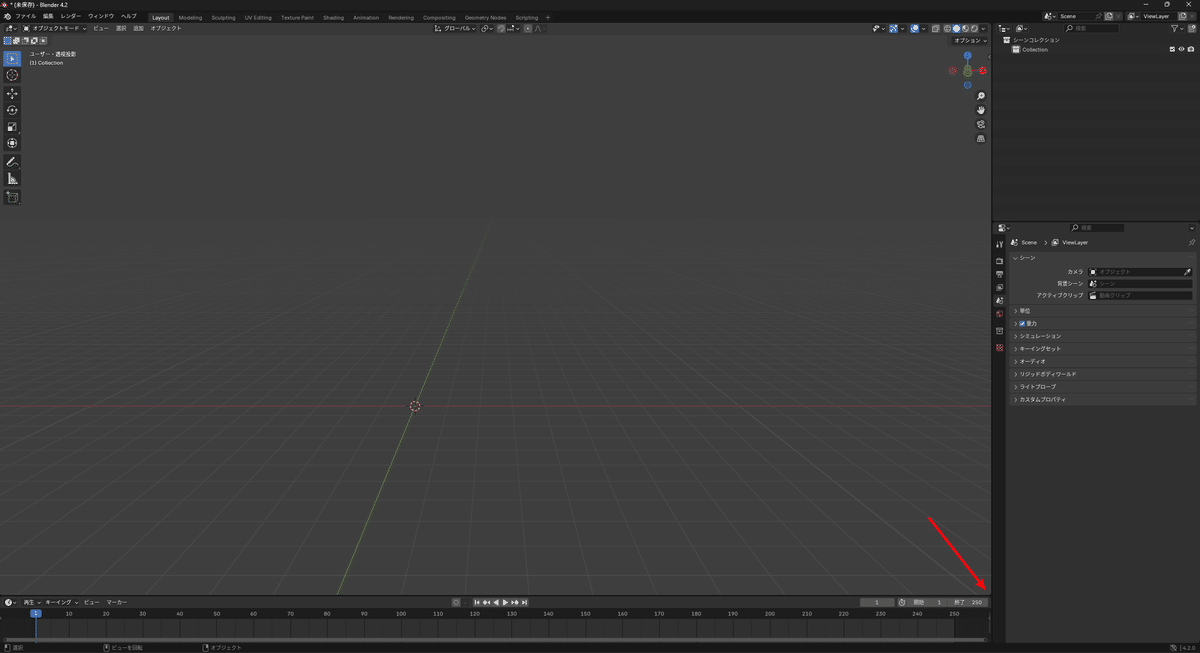Open the オブジェクトモード dropdown

56,28
